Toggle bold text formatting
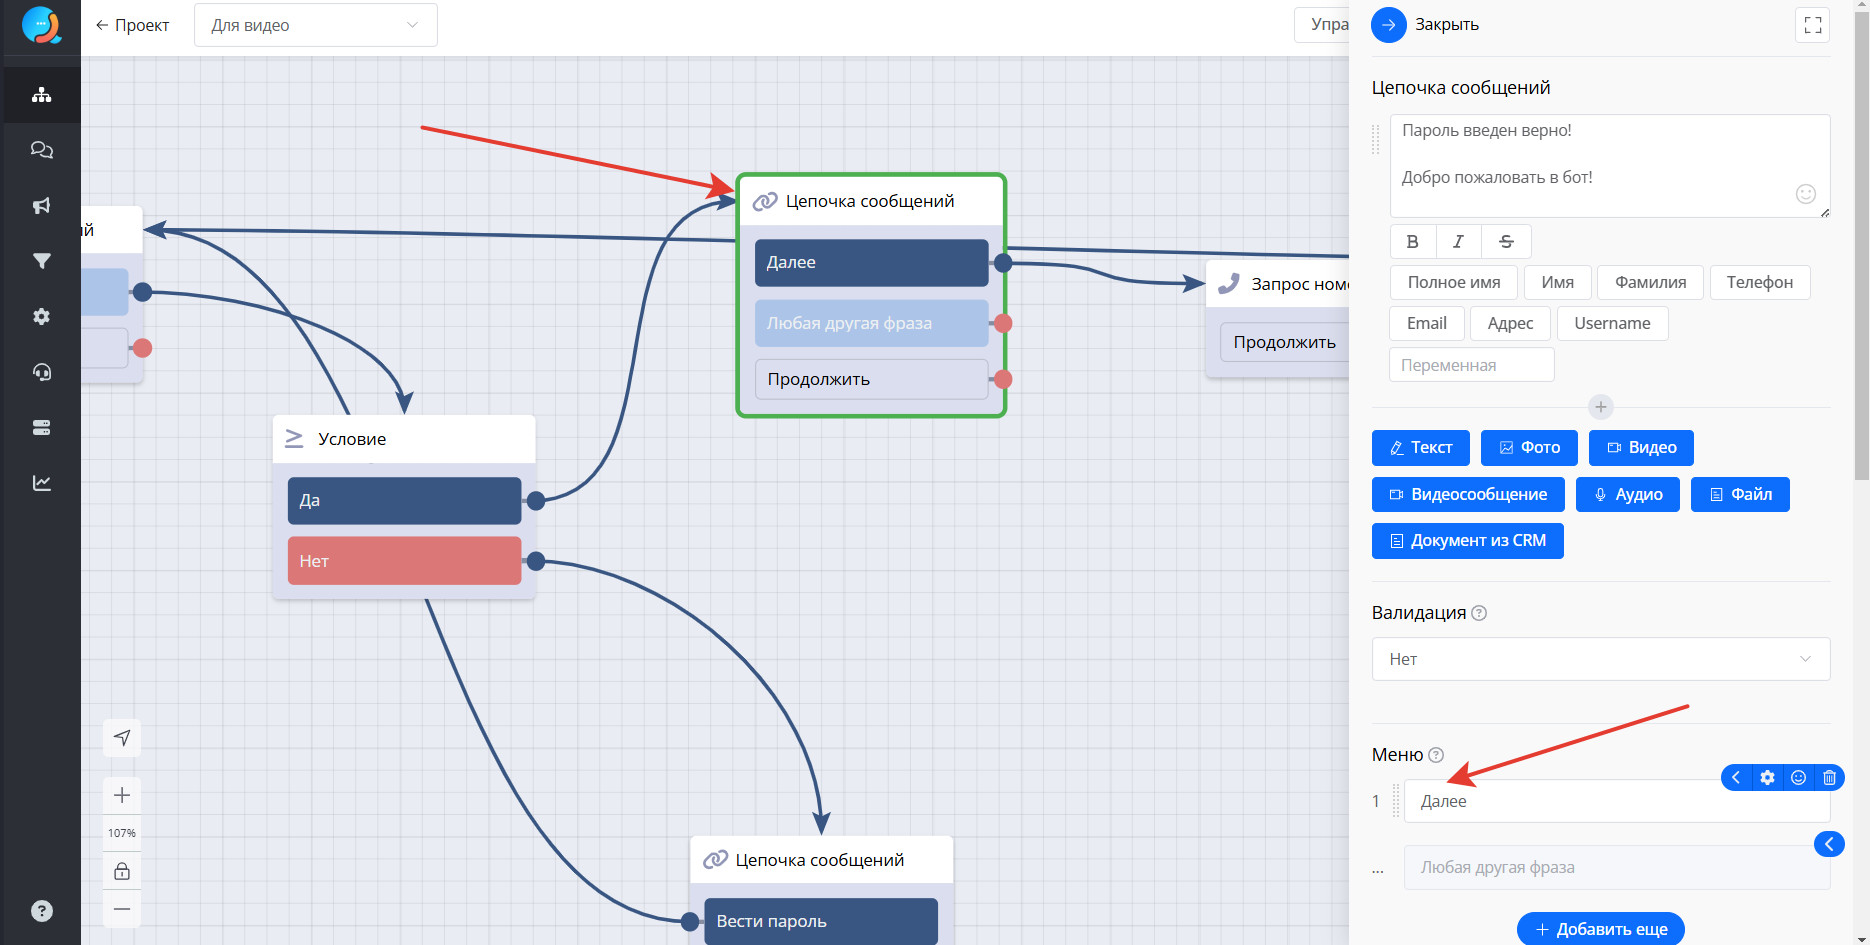The width and height of the screenshot is (1870, 945). pyautogui.click(x=1412, y=242)
